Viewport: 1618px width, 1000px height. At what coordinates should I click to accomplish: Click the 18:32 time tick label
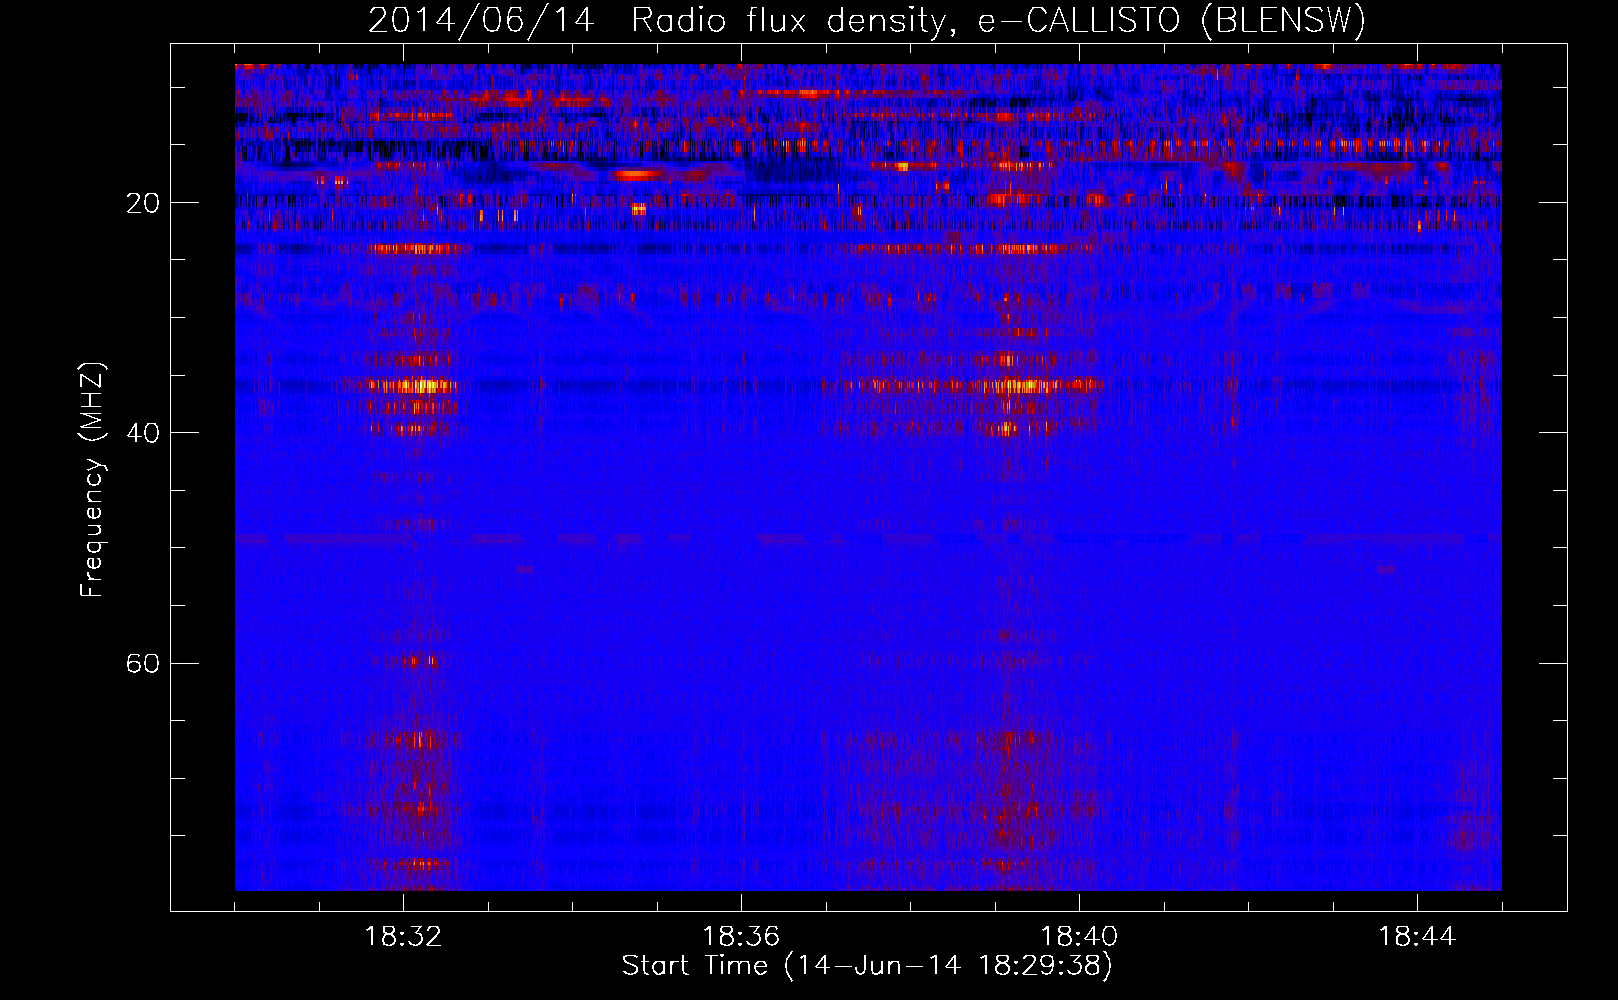403,937
